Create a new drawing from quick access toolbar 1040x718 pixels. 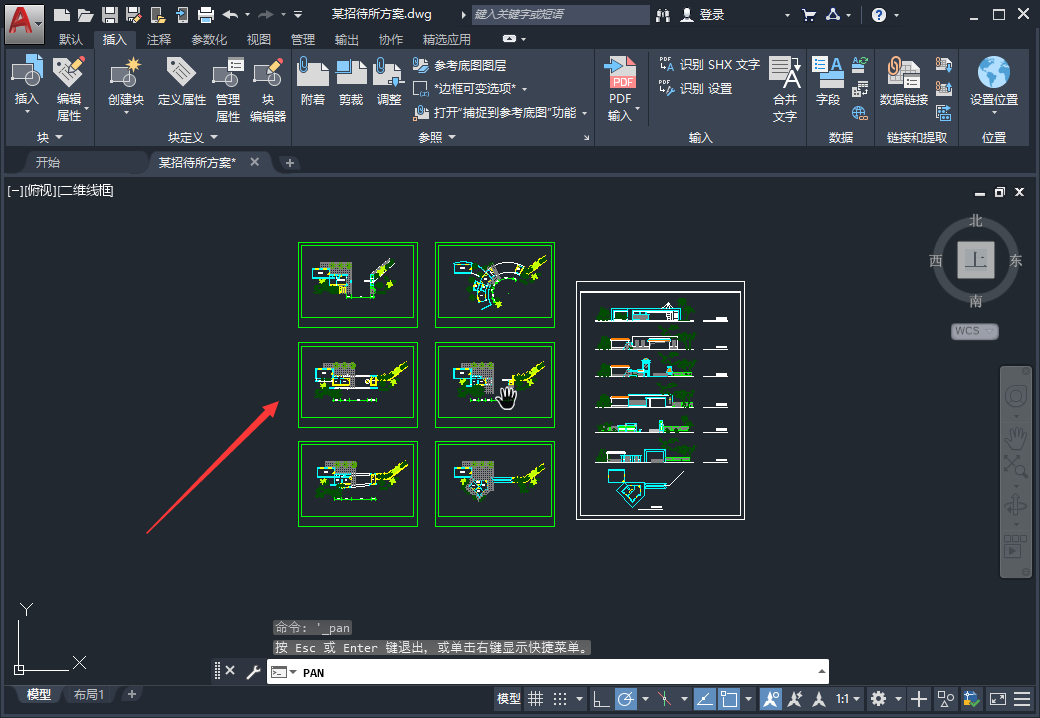tap(62, 15)
